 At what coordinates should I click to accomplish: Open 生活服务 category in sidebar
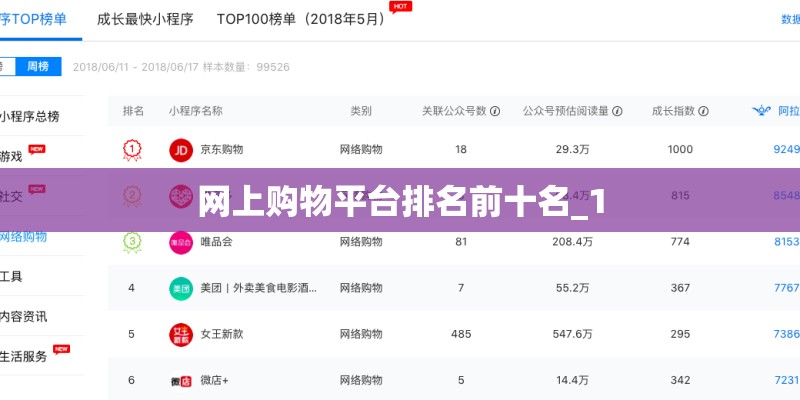click(x=23, y=357)
